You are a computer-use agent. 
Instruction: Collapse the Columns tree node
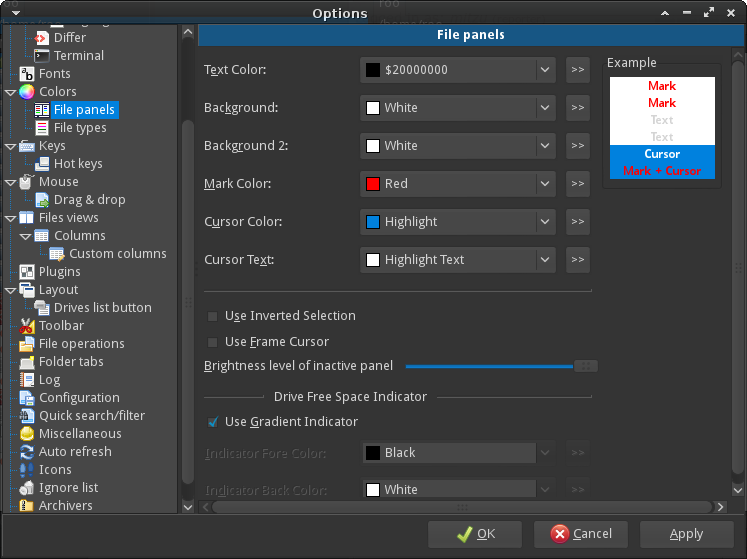[26, 236]
